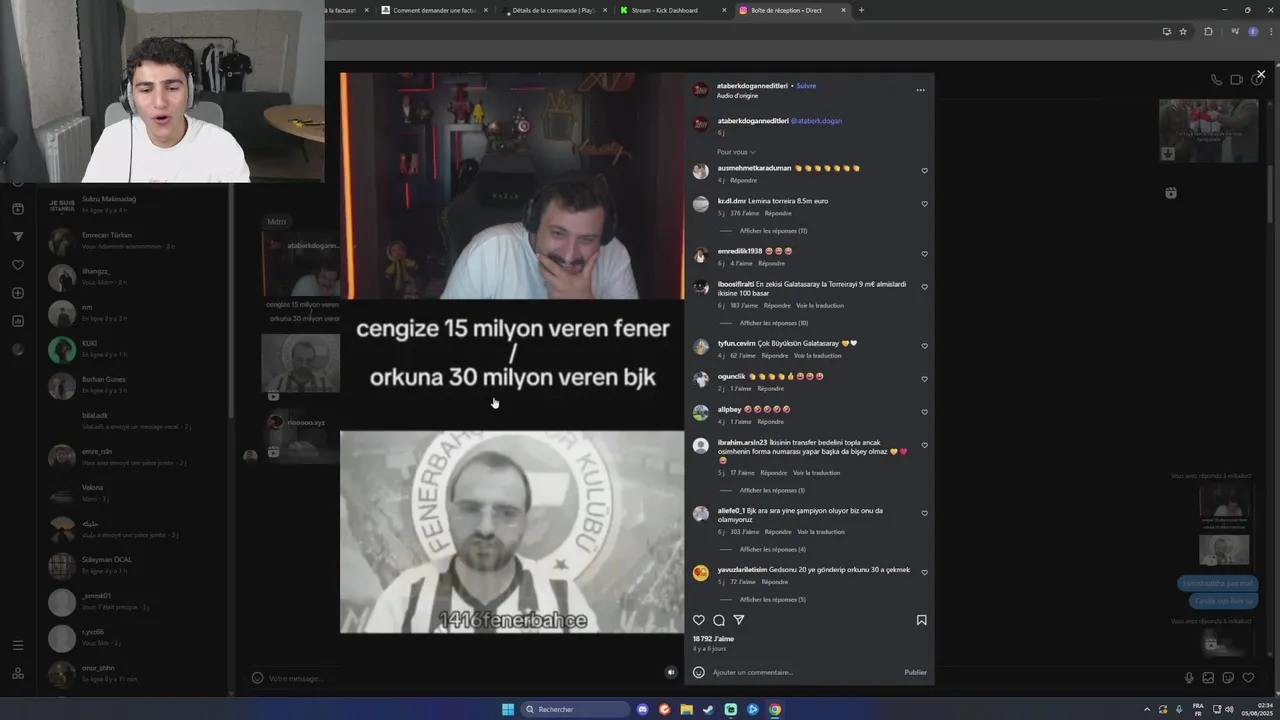Switch to Boîte de réception • Direct tab
The width and height of the screenshot is (1280, 720).
[786, 10]
